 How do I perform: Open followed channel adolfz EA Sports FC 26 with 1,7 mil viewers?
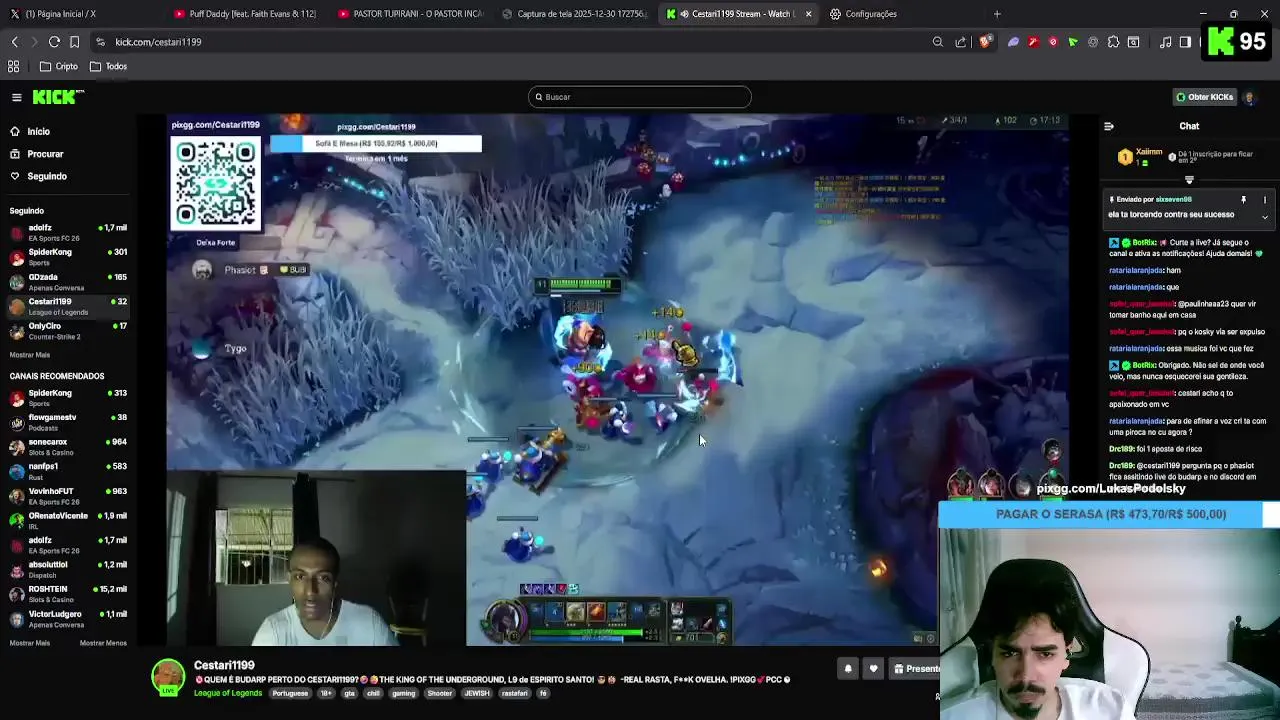(68, 233)
